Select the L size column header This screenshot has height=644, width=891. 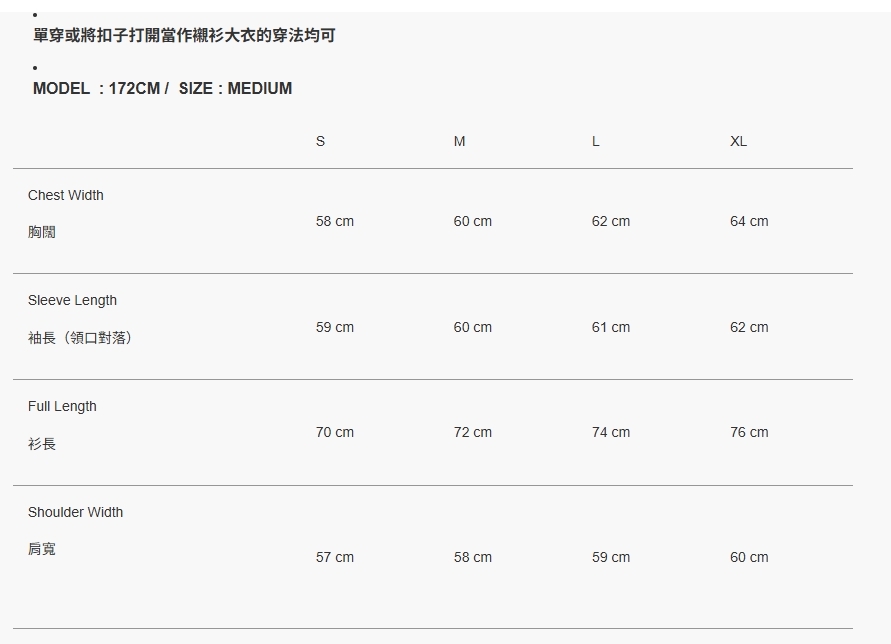coord(595,141)
